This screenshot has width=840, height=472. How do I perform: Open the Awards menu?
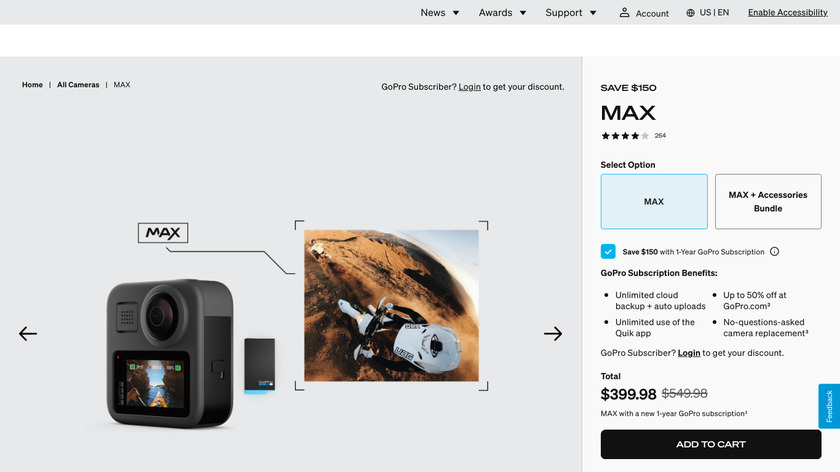pyautogui.click(x=495, y=12)
